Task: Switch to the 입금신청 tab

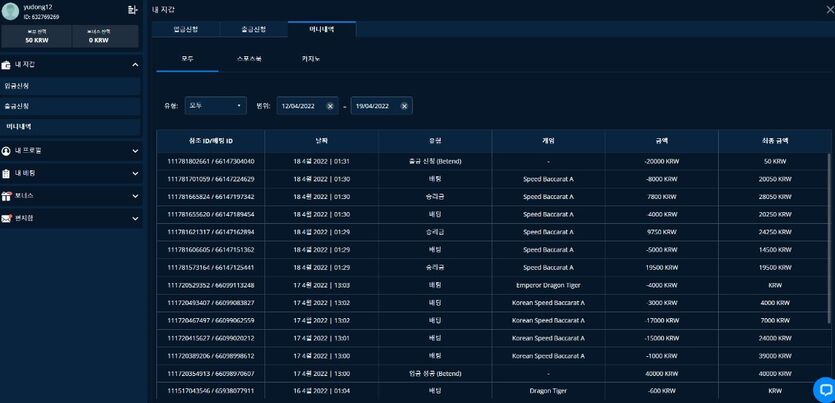Action: 185,29
